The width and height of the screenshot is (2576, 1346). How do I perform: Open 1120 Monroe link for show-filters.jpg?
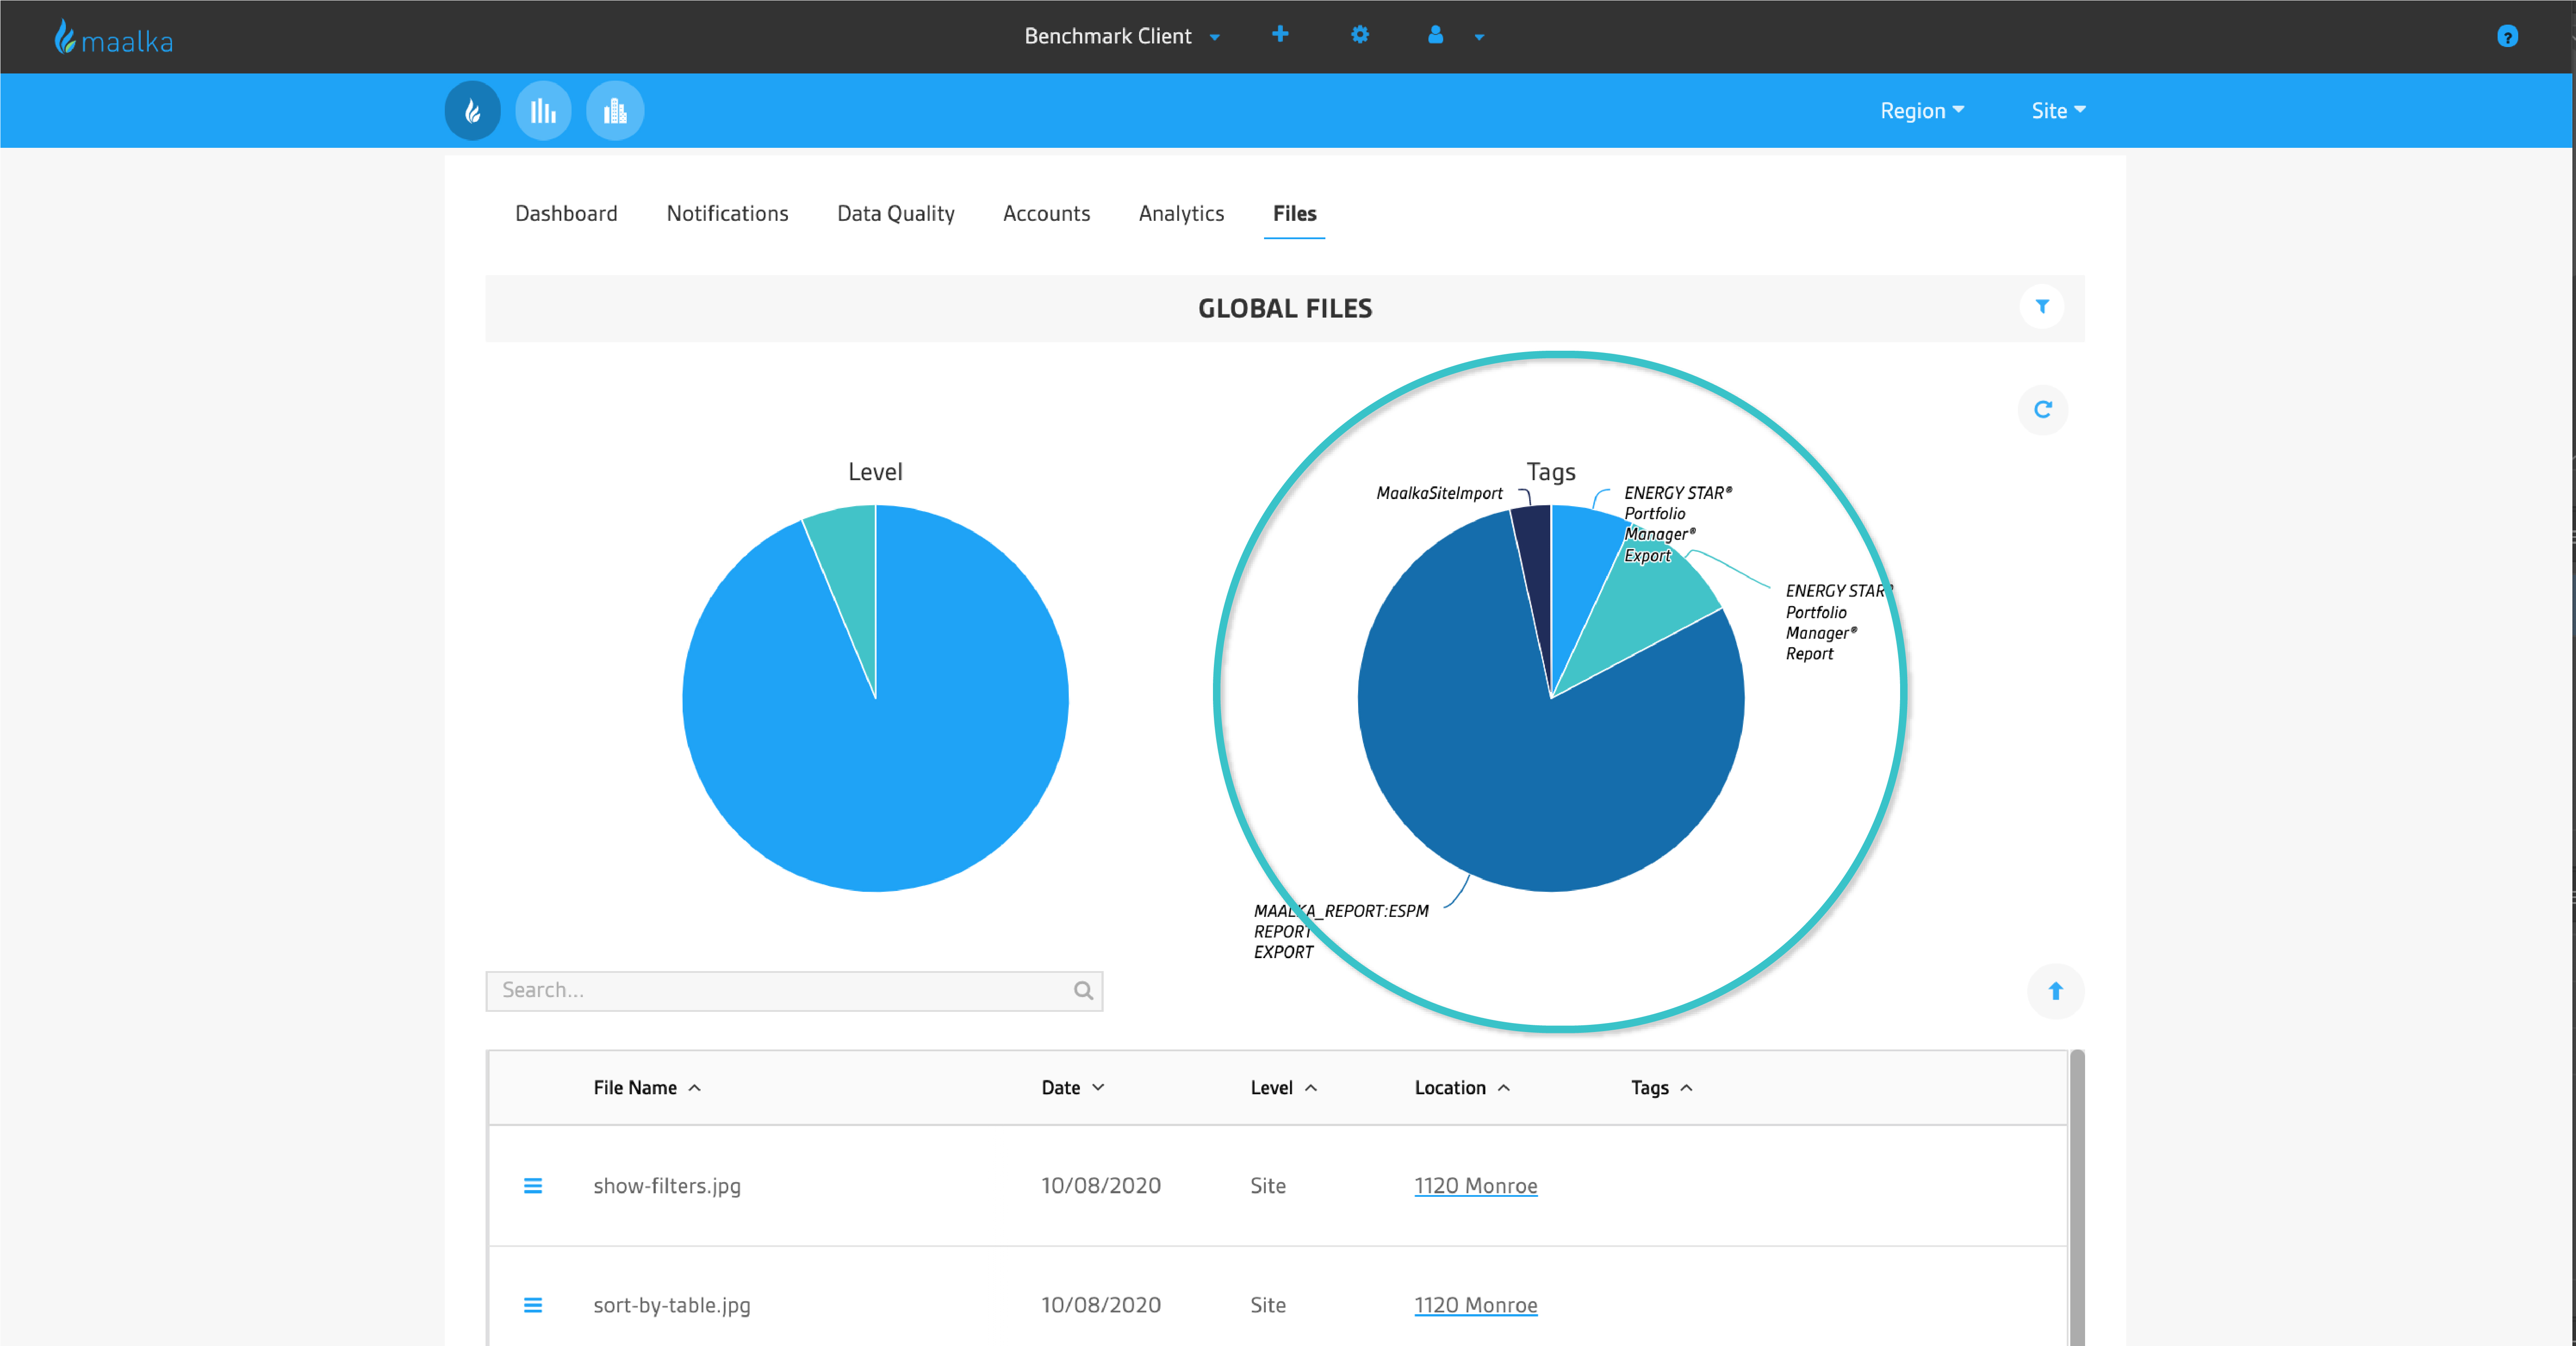1475,1186
